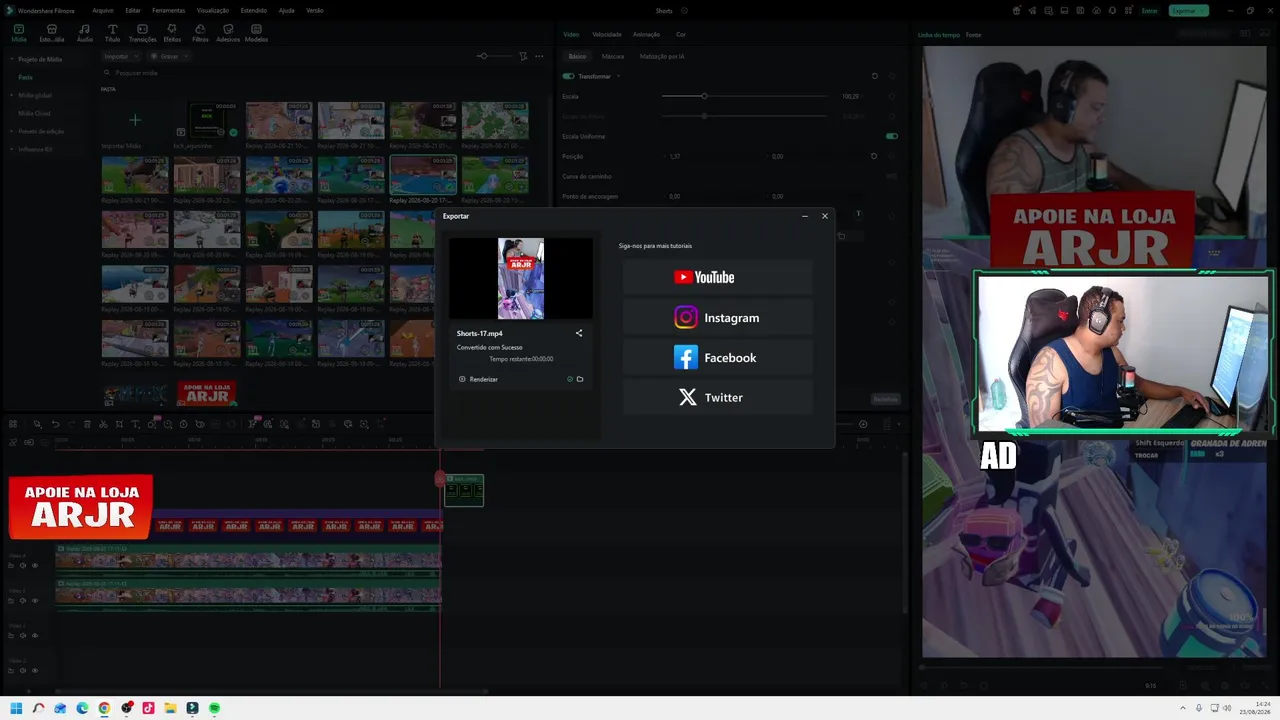Open the Versão menu

315,10
